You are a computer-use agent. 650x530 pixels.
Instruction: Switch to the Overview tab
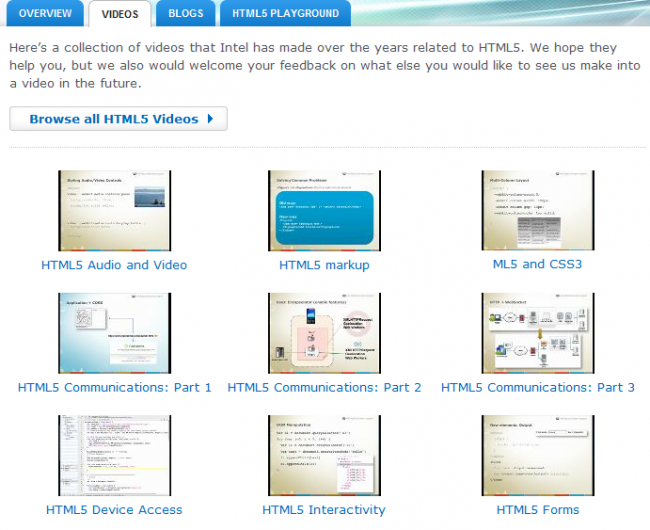pyautogui.click(x=45, y=13)
